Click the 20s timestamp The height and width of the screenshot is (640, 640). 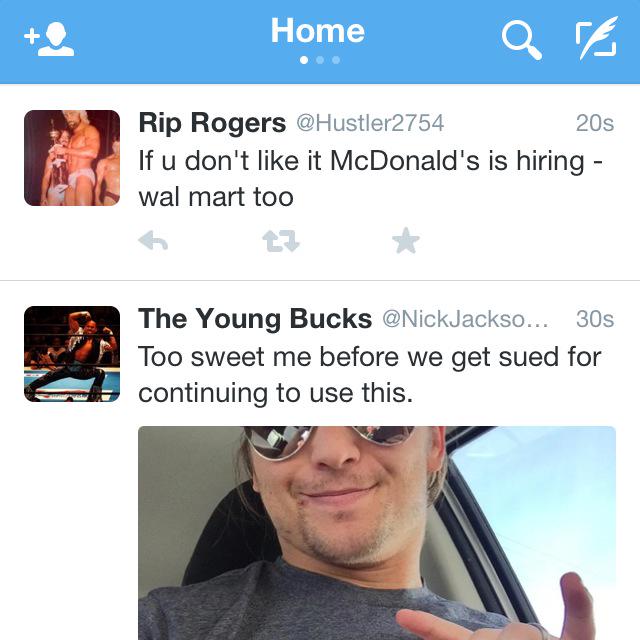click(594, 123)
